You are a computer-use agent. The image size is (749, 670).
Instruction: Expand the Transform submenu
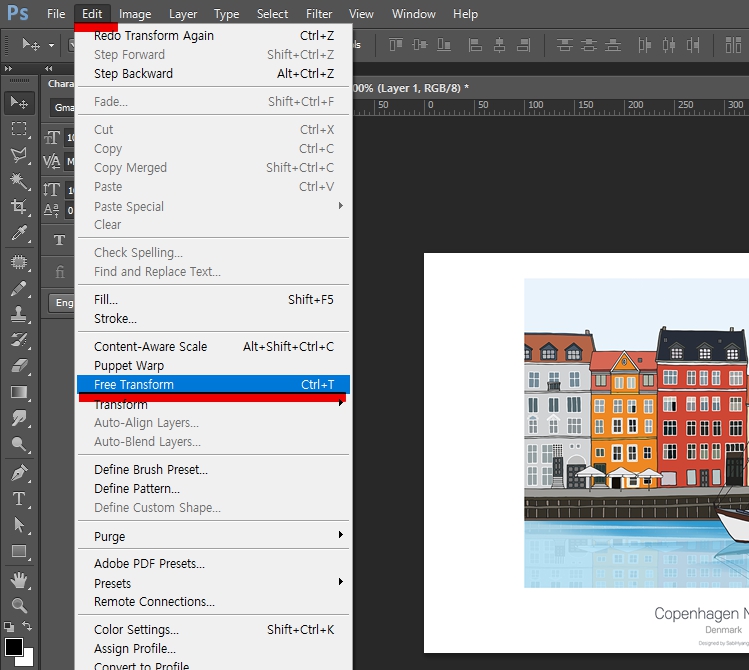click(x=340, y=403)
